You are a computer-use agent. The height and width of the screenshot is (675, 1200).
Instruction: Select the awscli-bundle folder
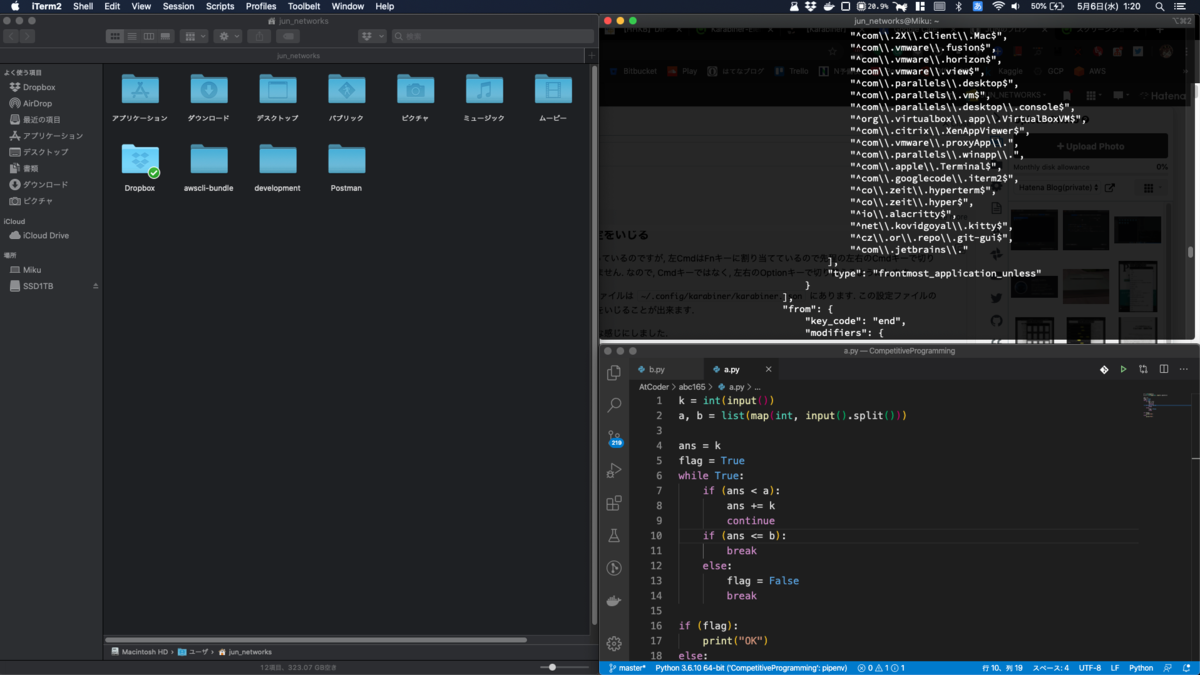pos(209,167)
